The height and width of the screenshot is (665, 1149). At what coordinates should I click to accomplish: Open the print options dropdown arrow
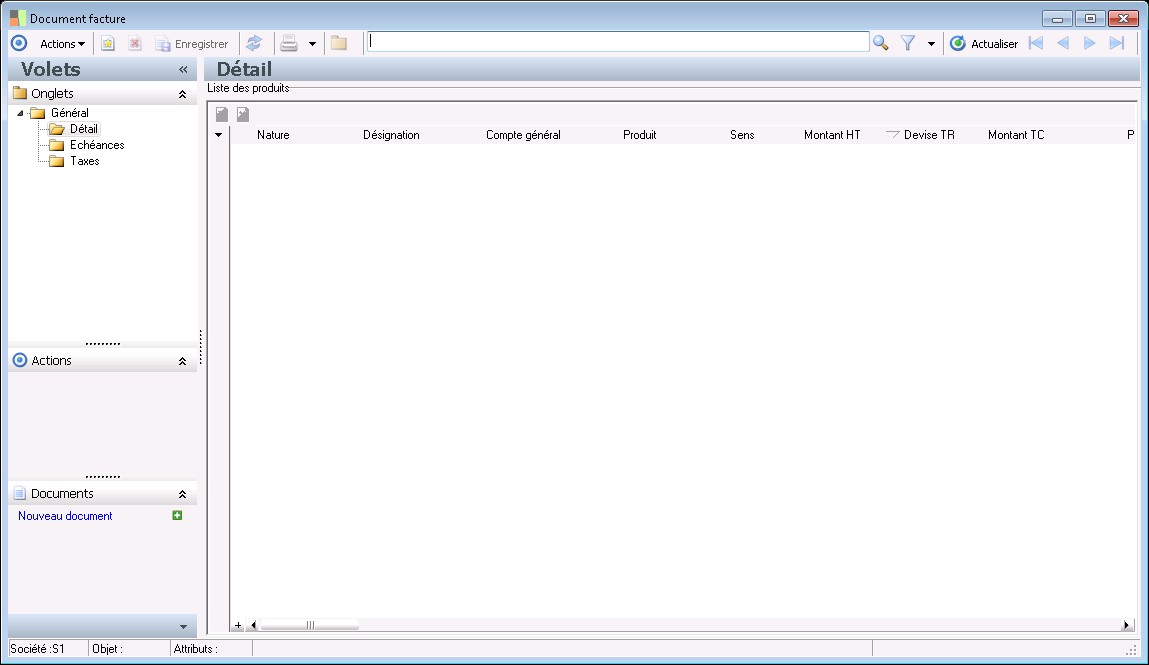pos(312,44)
